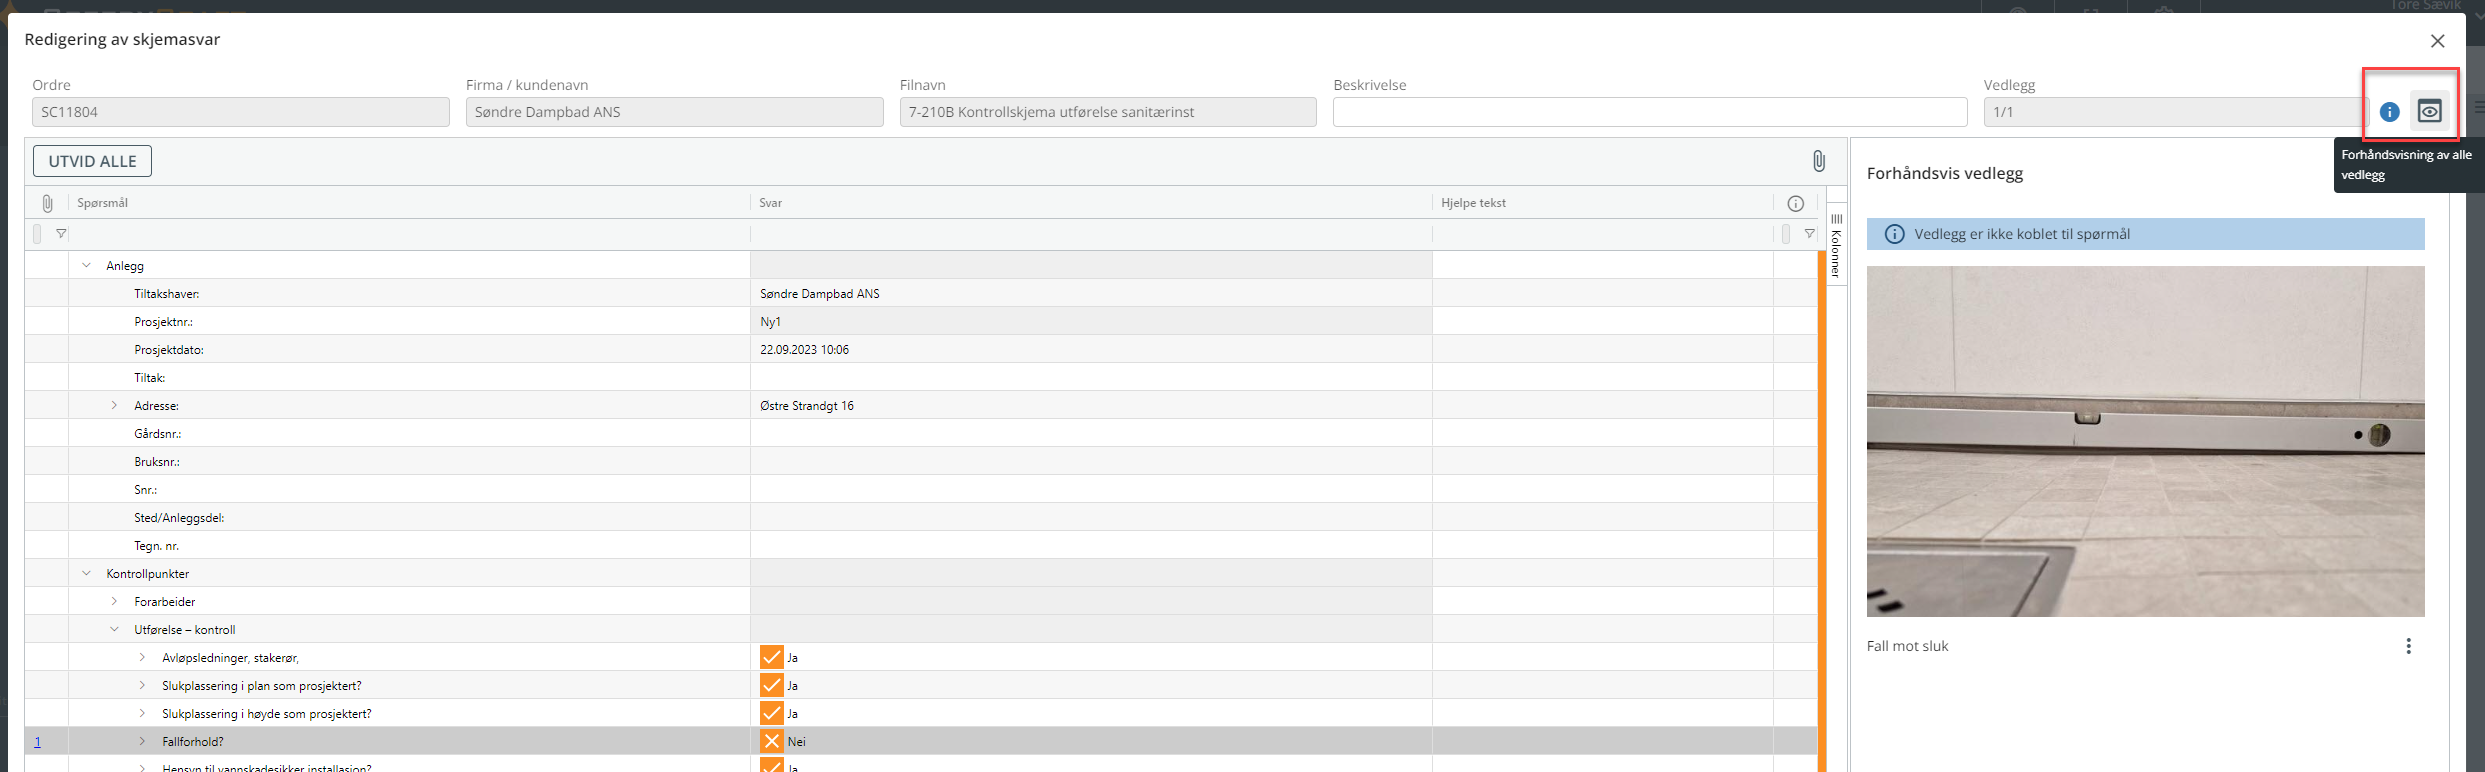Select the Bruksnr.: row
The height and width of the screenshot is (772, 2485).
click(x=921, y=461)
